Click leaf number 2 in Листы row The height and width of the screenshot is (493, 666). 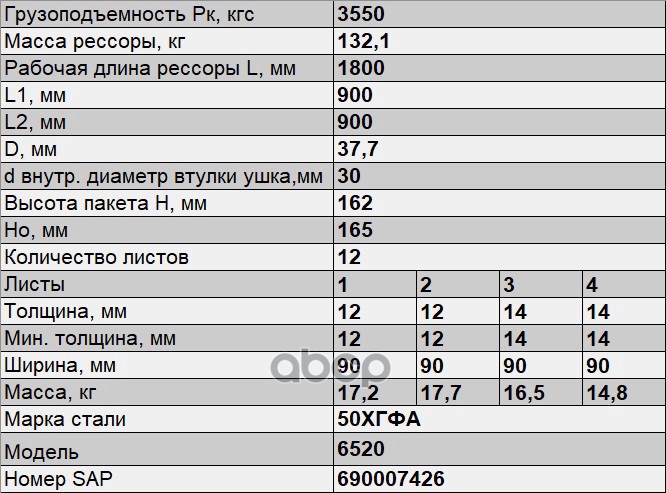click(x=426, y=285)
